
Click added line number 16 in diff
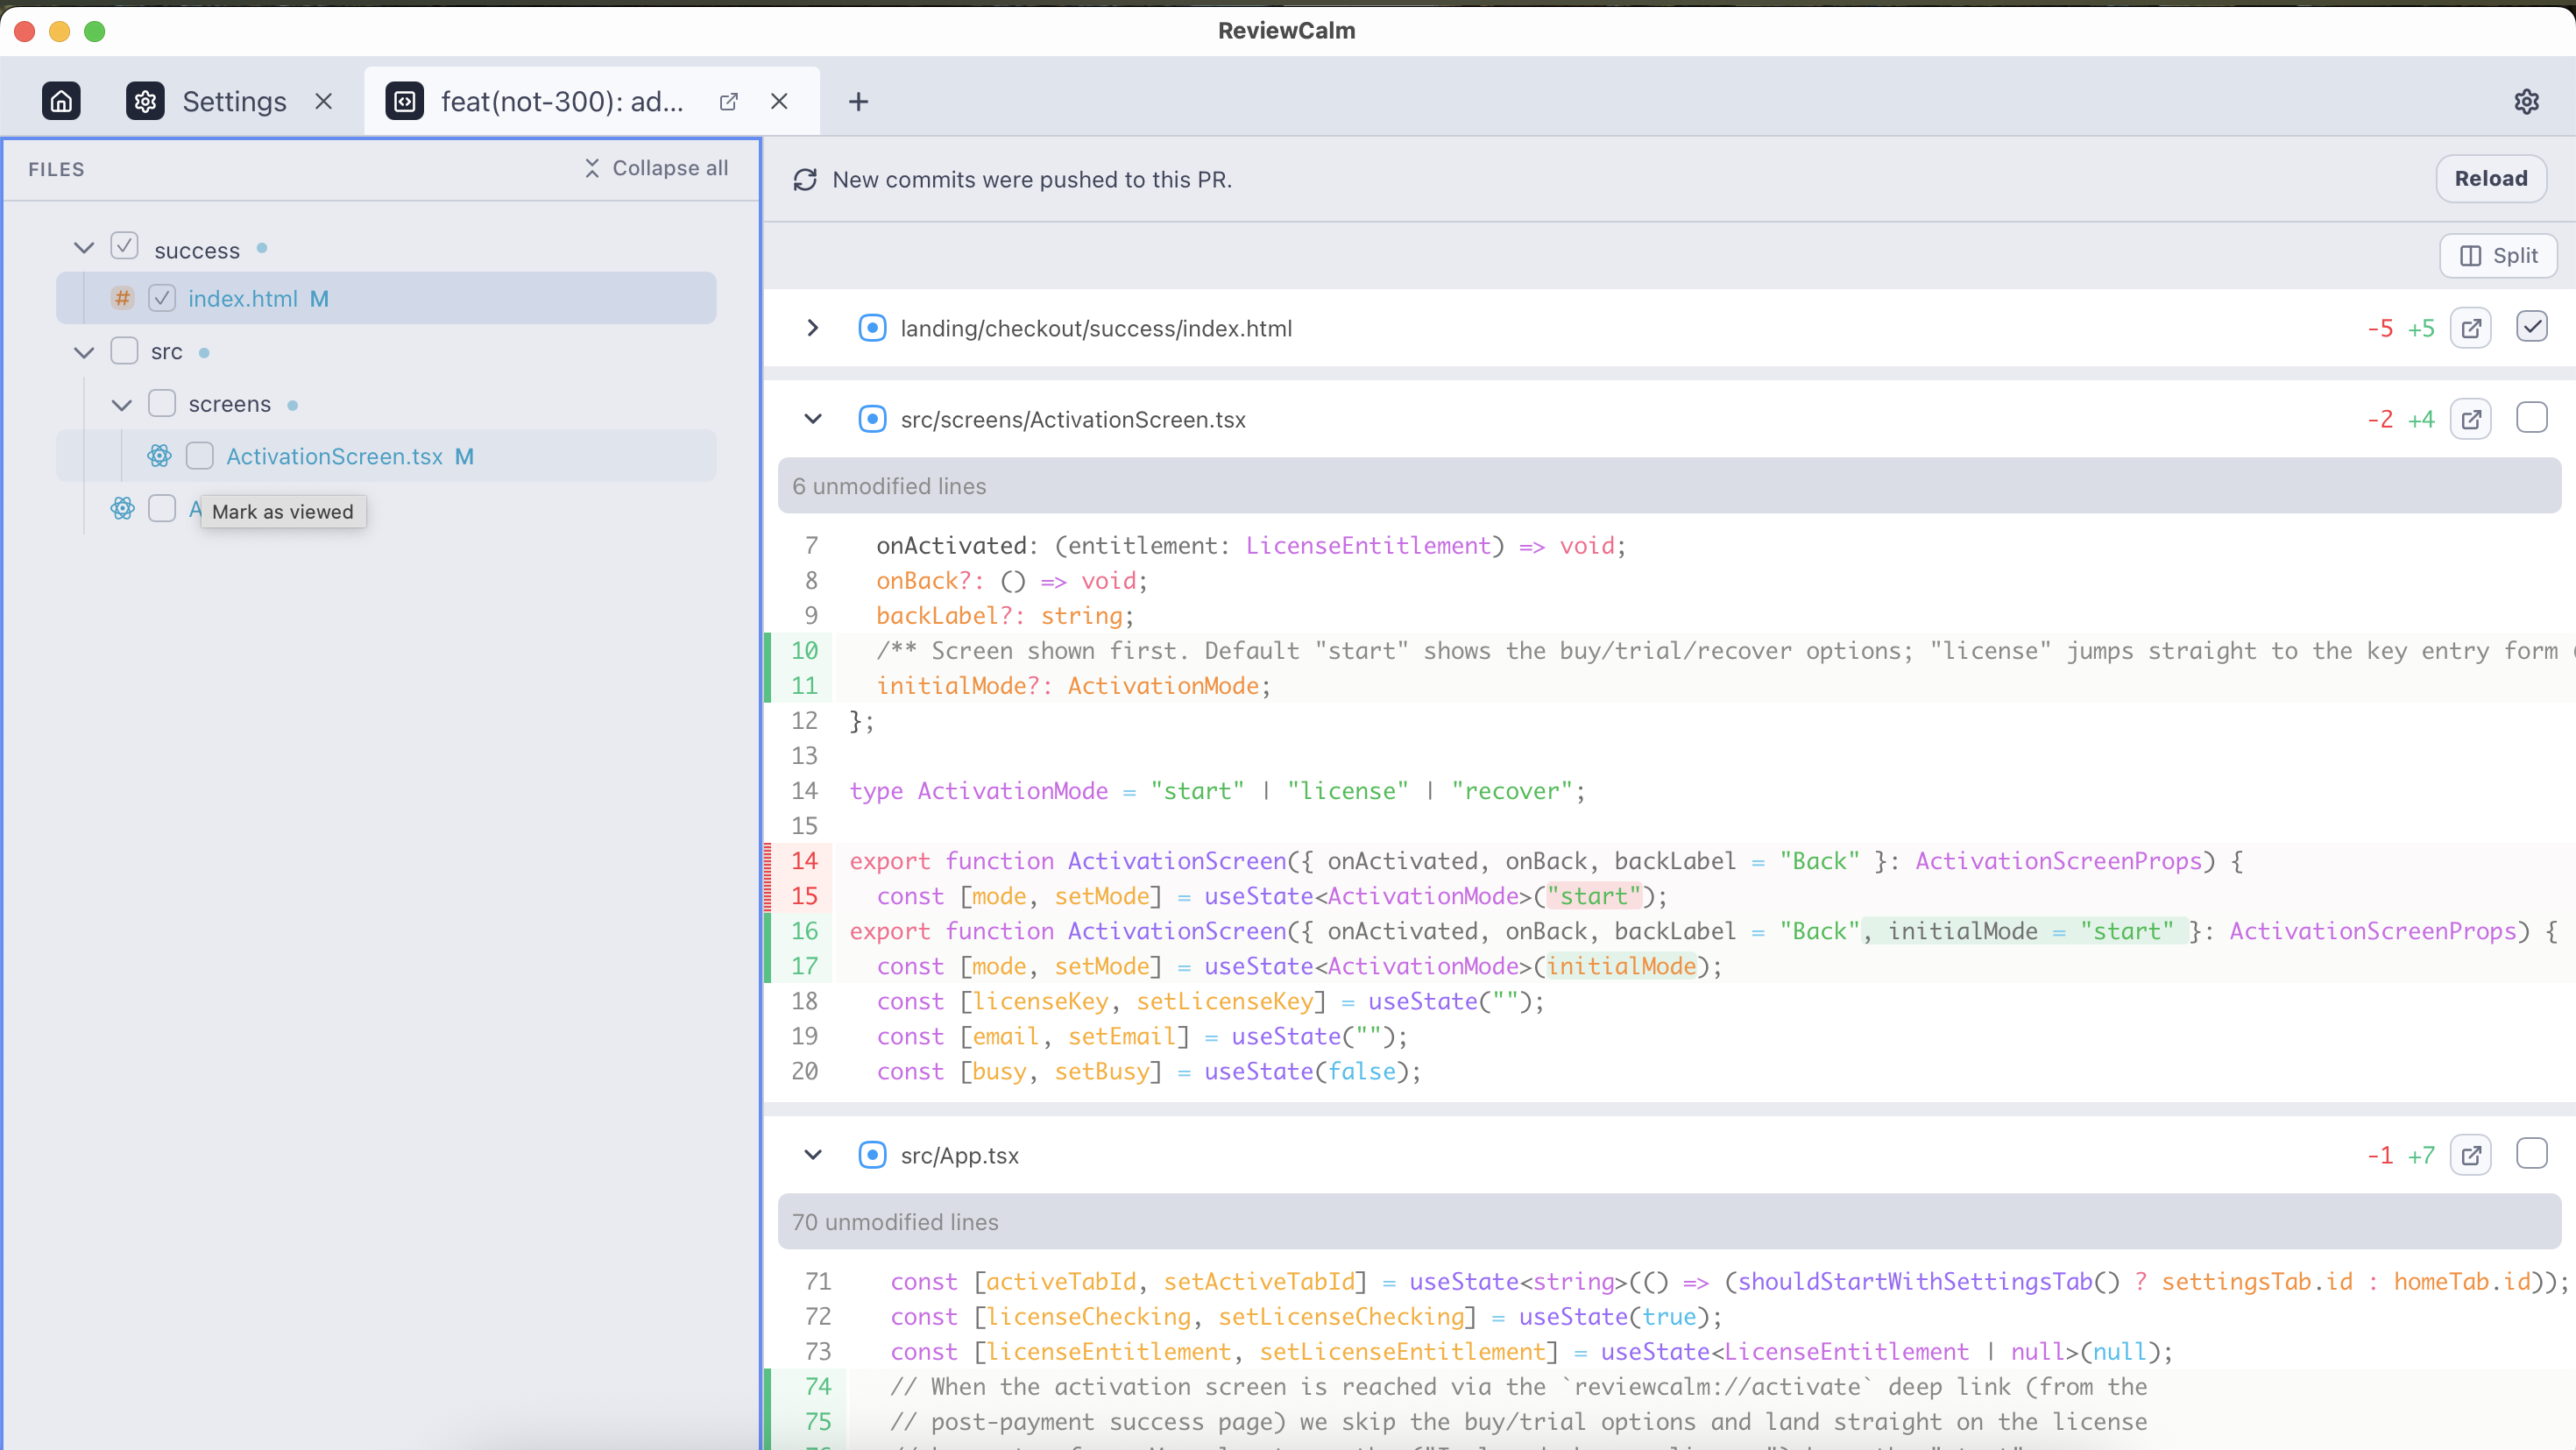(x=804, y=931)
